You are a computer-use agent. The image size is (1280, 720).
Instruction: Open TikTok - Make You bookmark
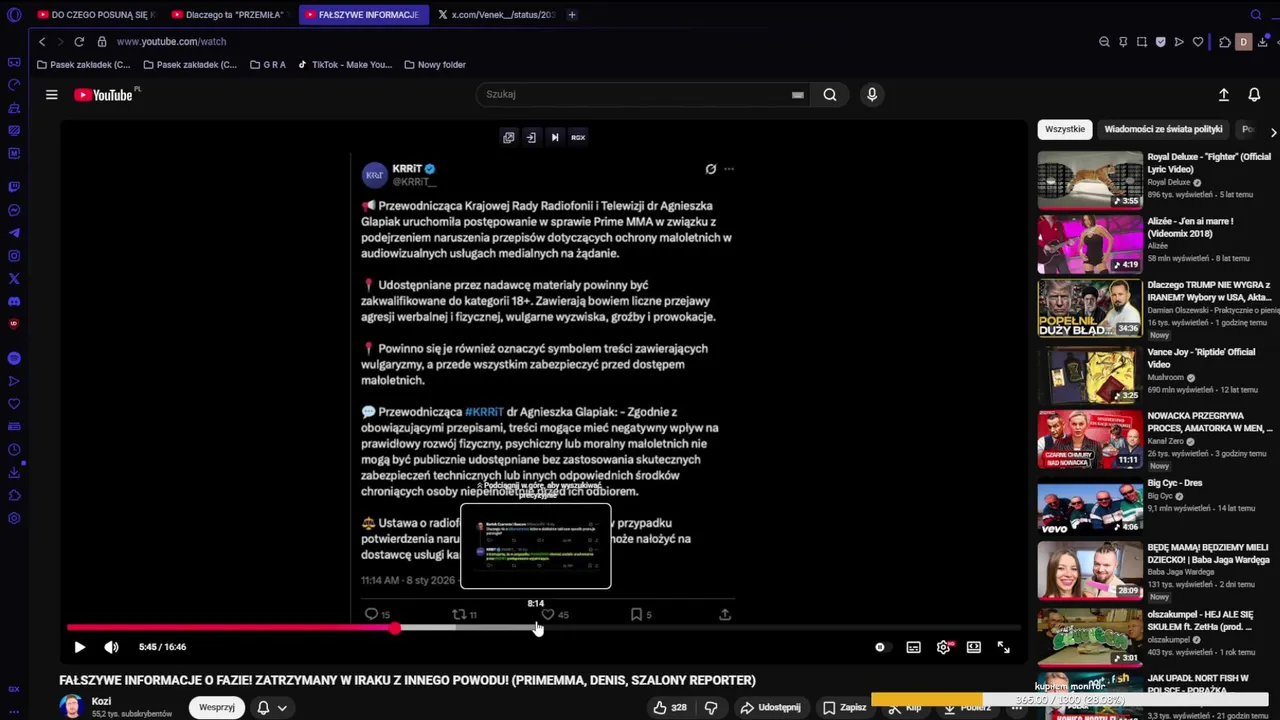pyautogui.click(x=345, y=65)
